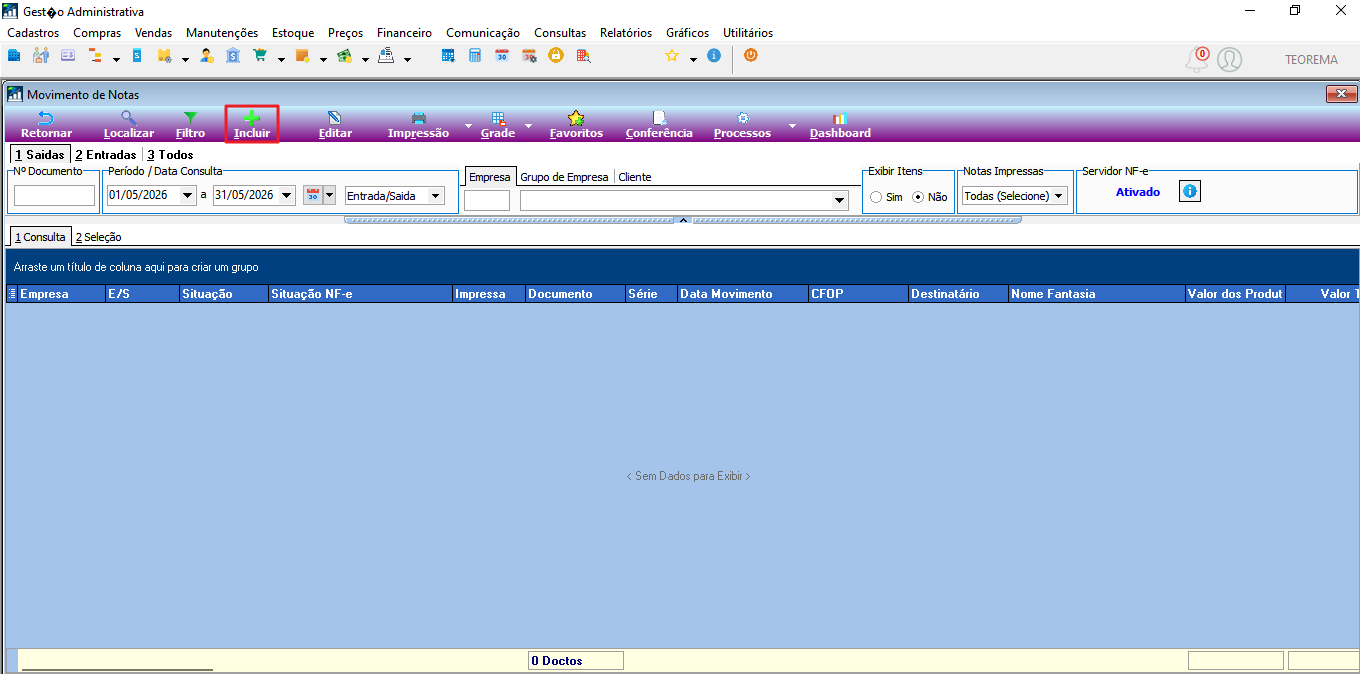Click the blue document S icon

click(137, 56)
